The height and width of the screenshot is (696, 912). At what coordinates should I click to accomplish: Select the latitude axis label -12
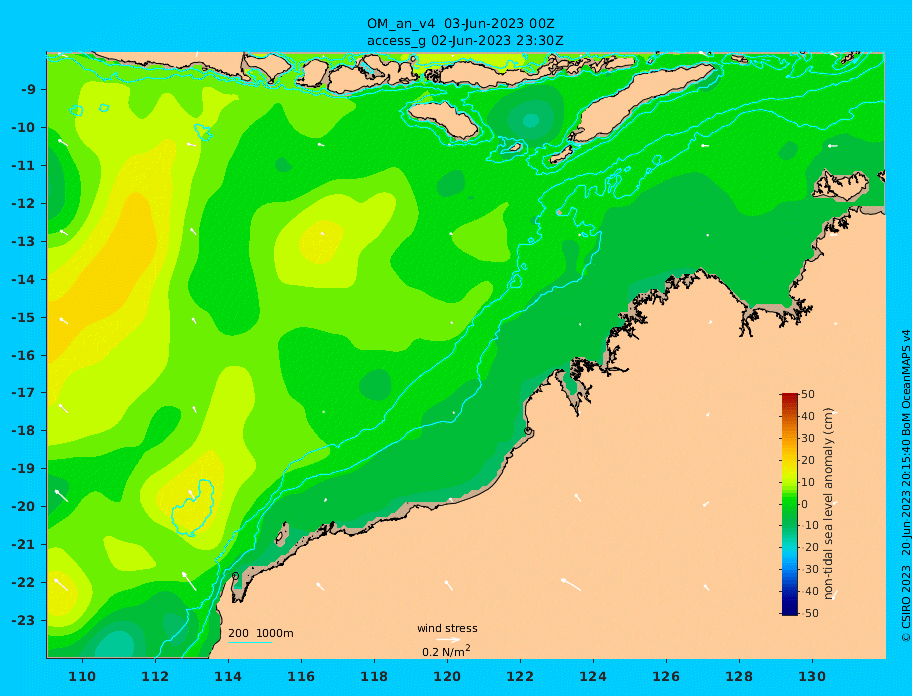[23, 204]
